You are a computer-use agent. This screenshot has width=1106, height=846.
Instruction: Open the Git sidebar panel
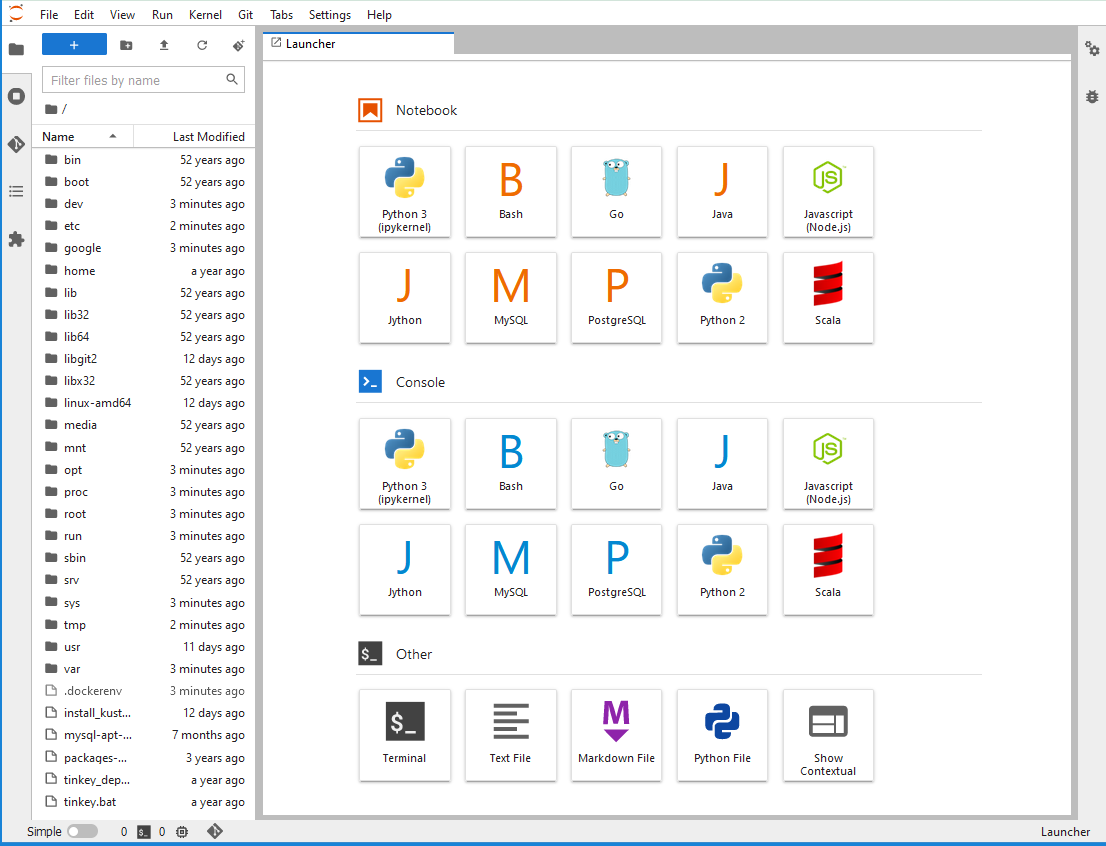click(16, 144)
